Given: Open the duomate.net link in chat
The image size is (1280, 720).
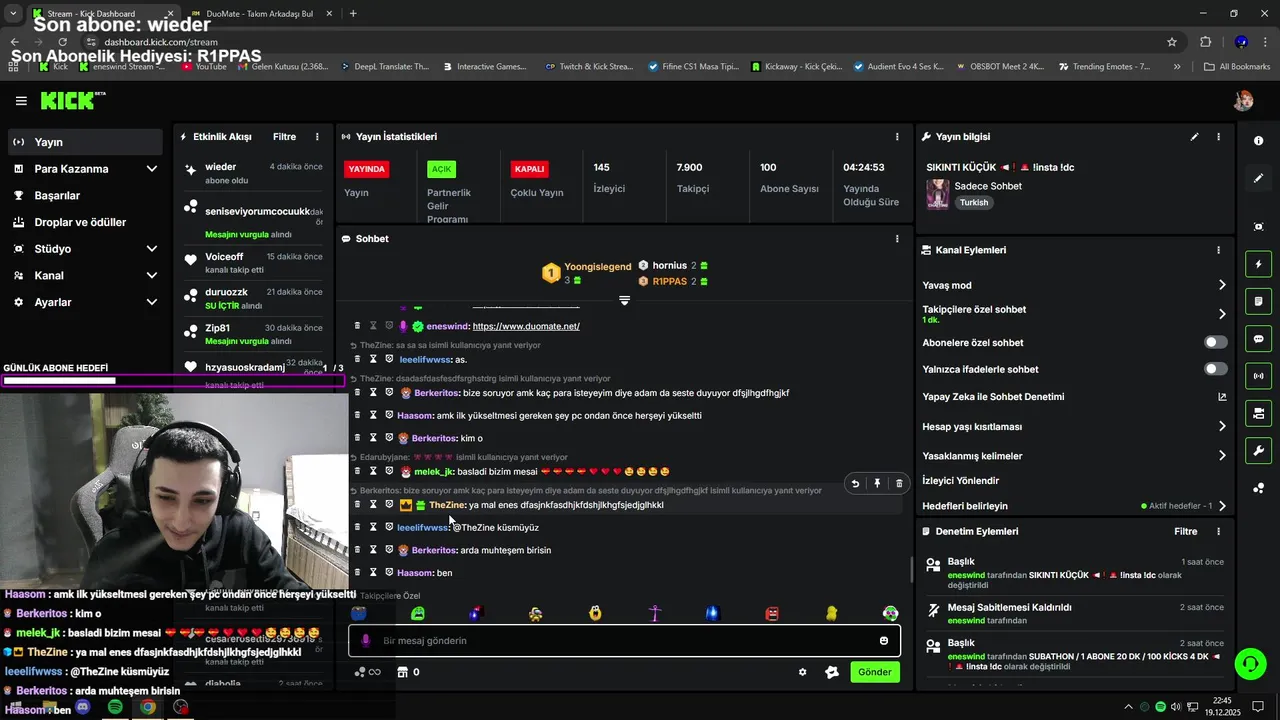Looking at the screenshot, I should tap(526, 326).
